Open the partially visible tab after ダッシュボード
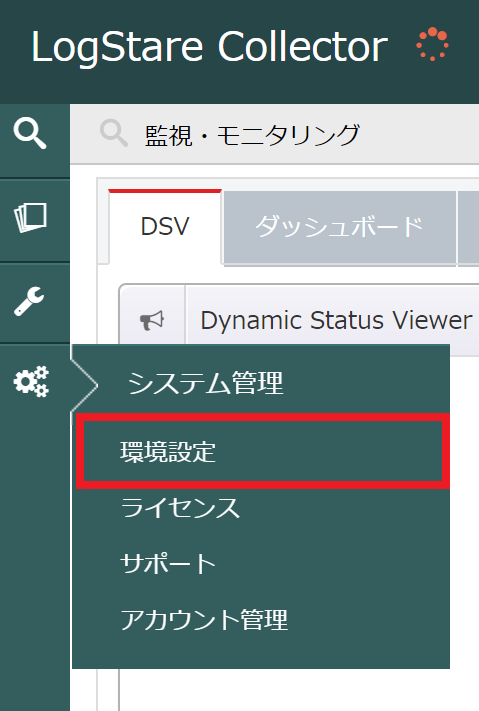The image size is (479, 711). tap(469, 227)
